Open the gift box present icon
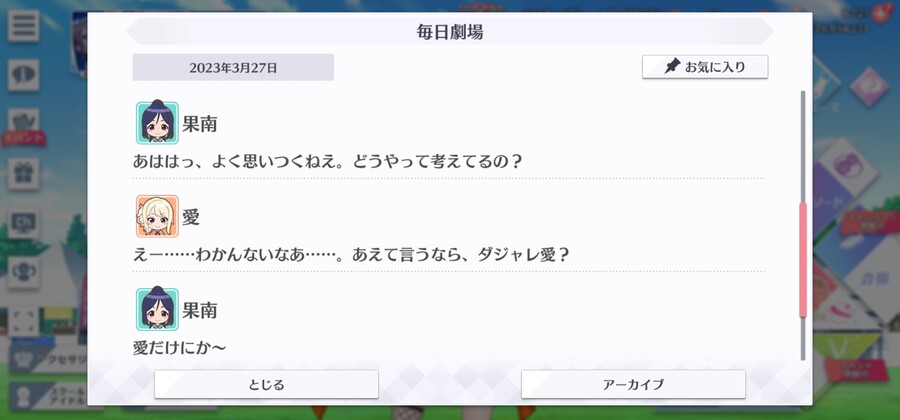The height and width of the screenshot is (420, 900). coord(24,174)
